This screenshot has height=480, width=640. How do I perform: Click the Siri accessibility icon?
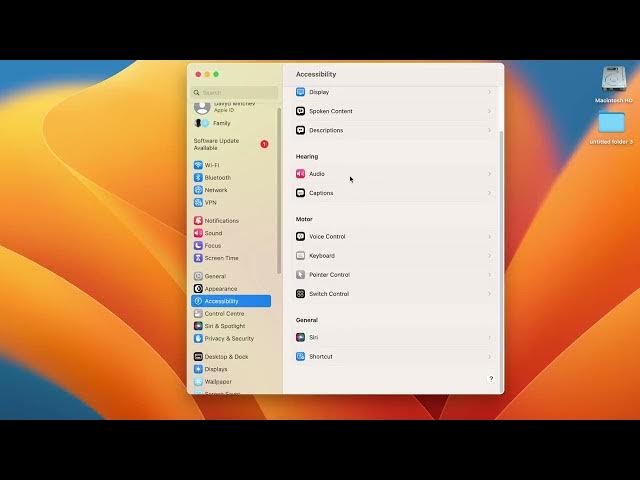[x=300, y=338]
